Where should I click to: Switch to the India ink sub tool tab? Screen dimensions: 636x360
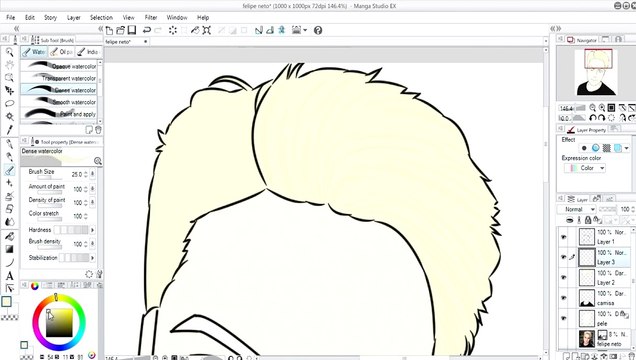point(88,52)
